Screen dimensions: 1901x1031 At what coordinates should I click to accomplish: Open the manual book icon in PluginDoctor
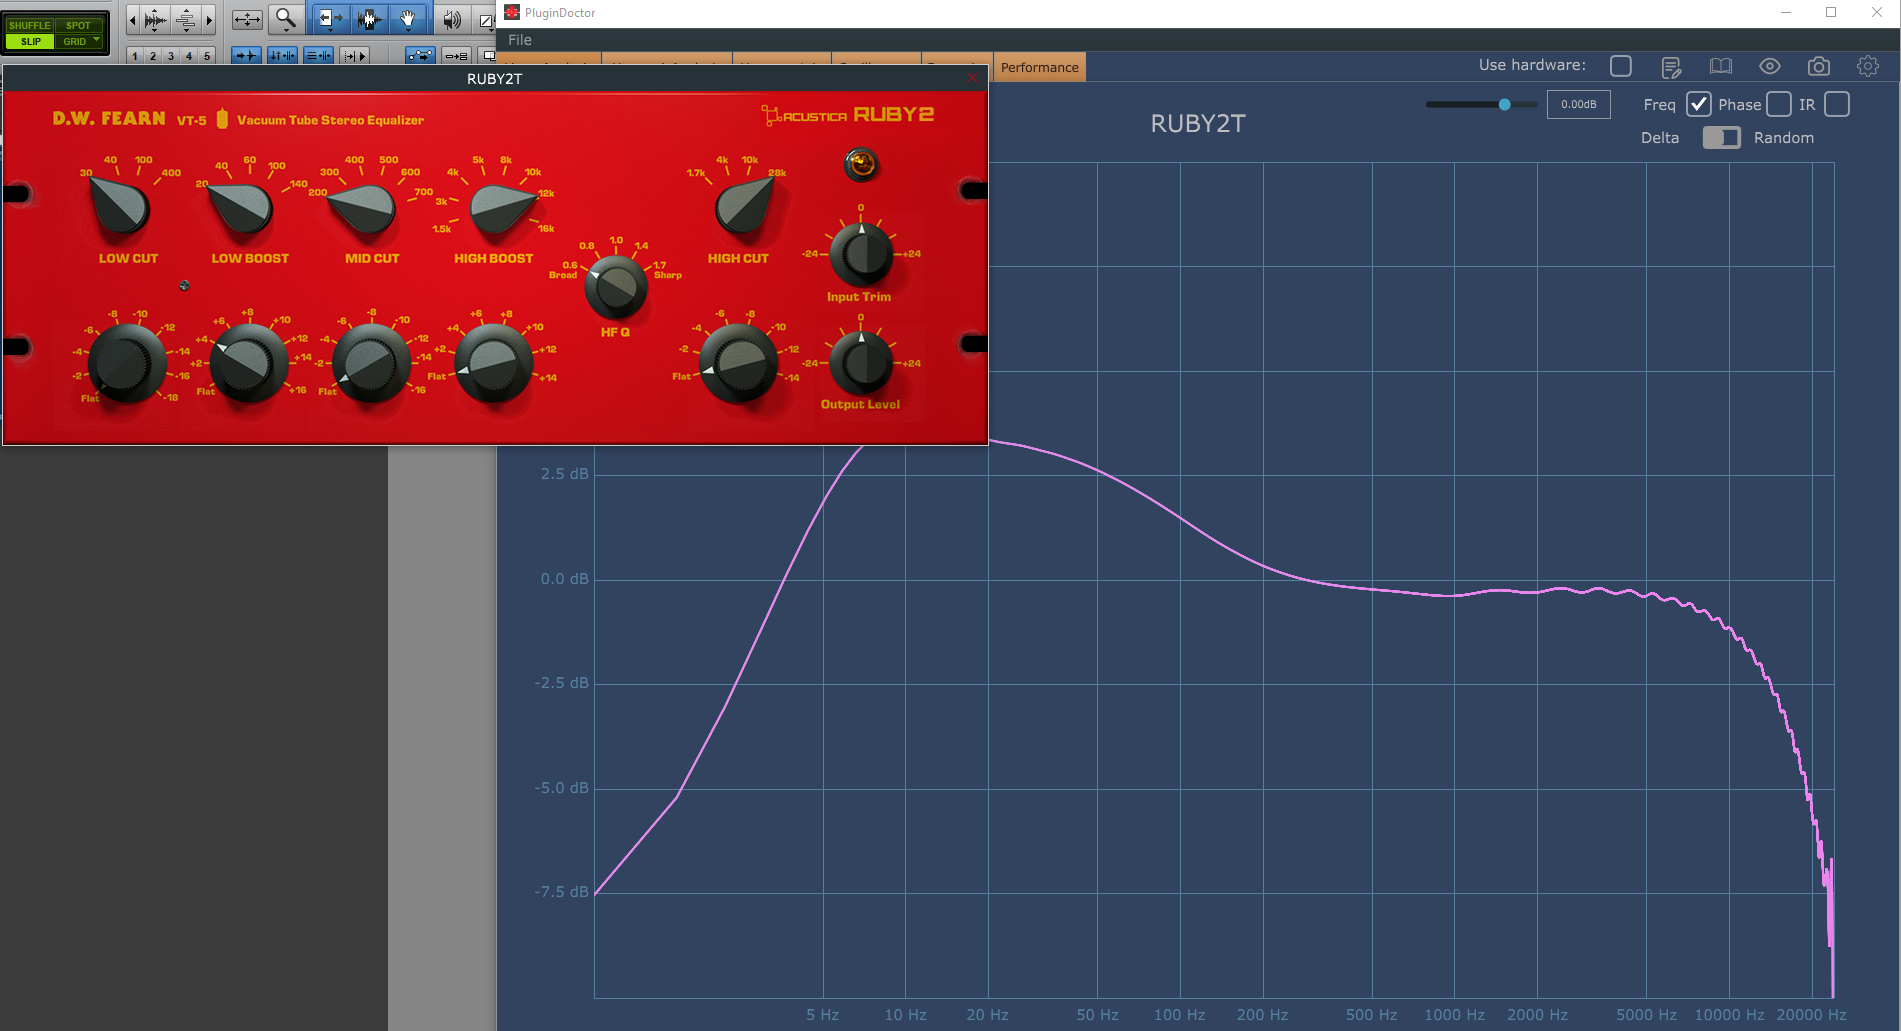[x=1721, y=67]
